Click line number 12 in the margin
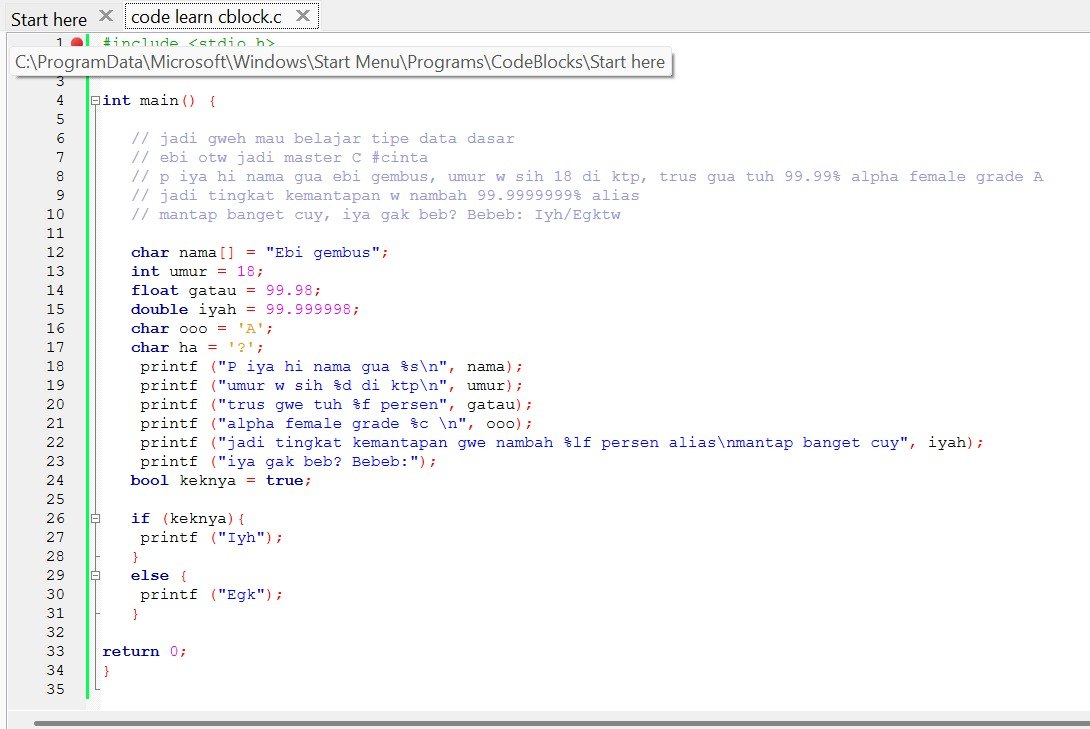The width and height of the screenshot is (1090, 729). 56,252
